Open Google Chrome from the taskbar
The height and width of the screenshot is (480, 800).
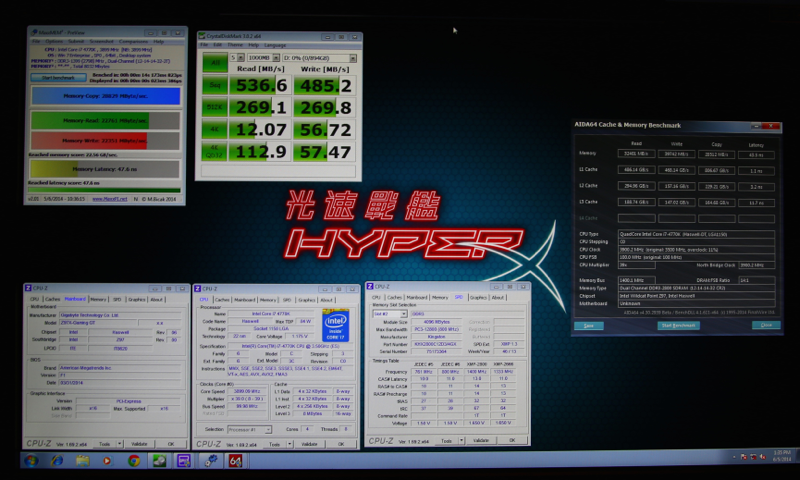coord(133,461)
